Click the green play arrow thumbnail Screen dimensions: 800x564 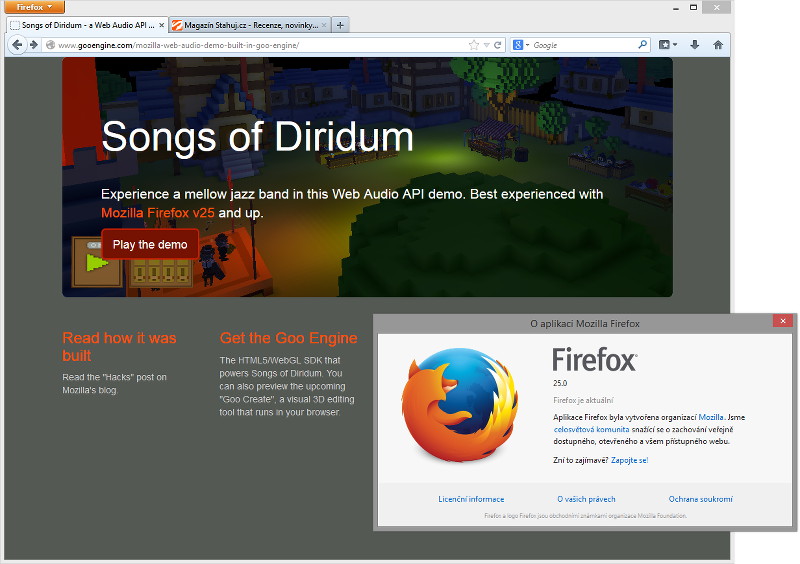(97, 263)
